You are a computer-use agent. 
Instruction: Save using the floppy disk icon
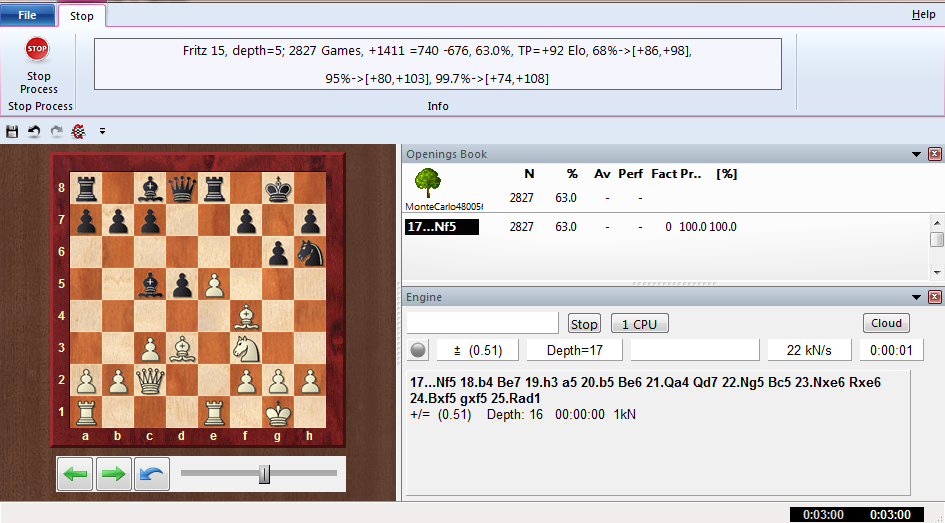click(12, 131)
